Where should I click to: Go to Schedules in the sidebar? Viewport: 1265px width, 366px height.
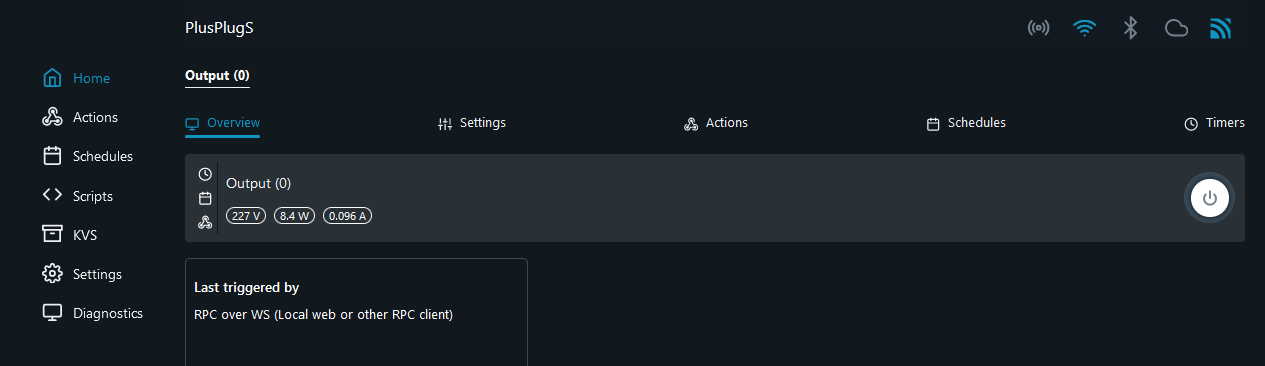pyautogui.click(x=88, y=156)
